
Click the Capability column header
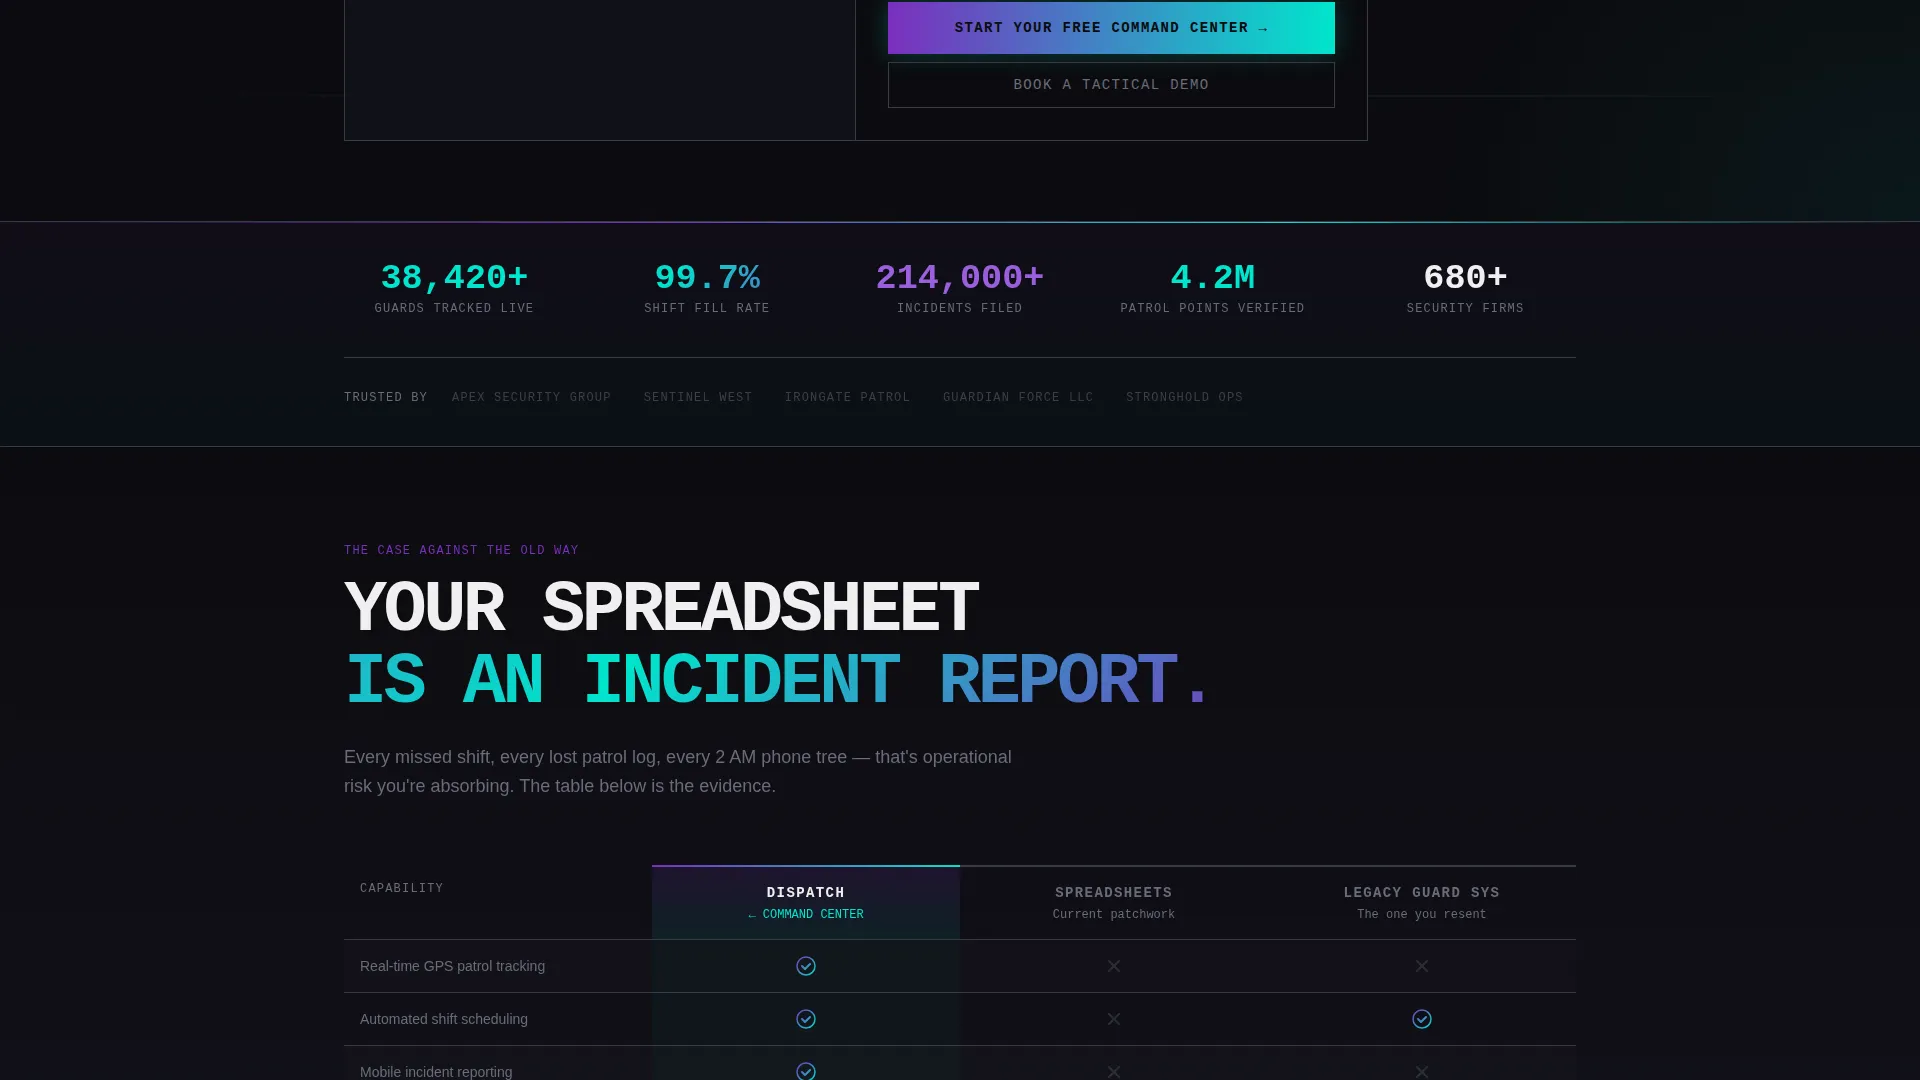click(402, 888)
